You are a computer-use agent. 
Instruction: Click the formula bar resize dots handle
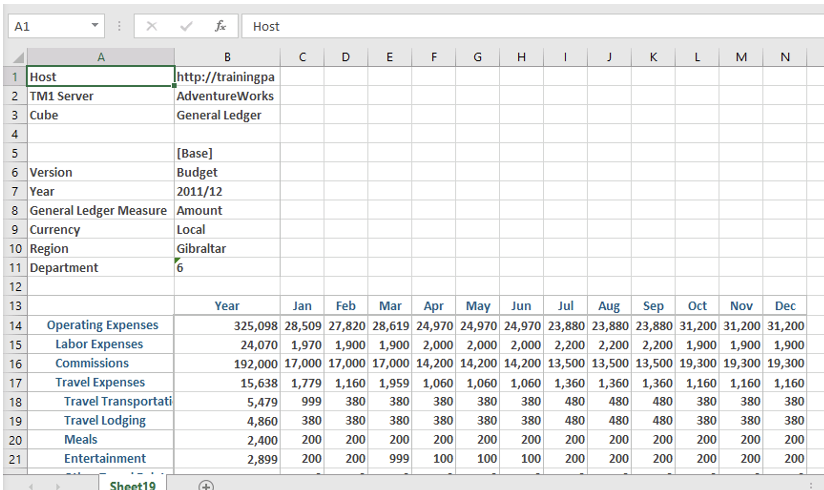pyautogui.click(x=120, y=26)
